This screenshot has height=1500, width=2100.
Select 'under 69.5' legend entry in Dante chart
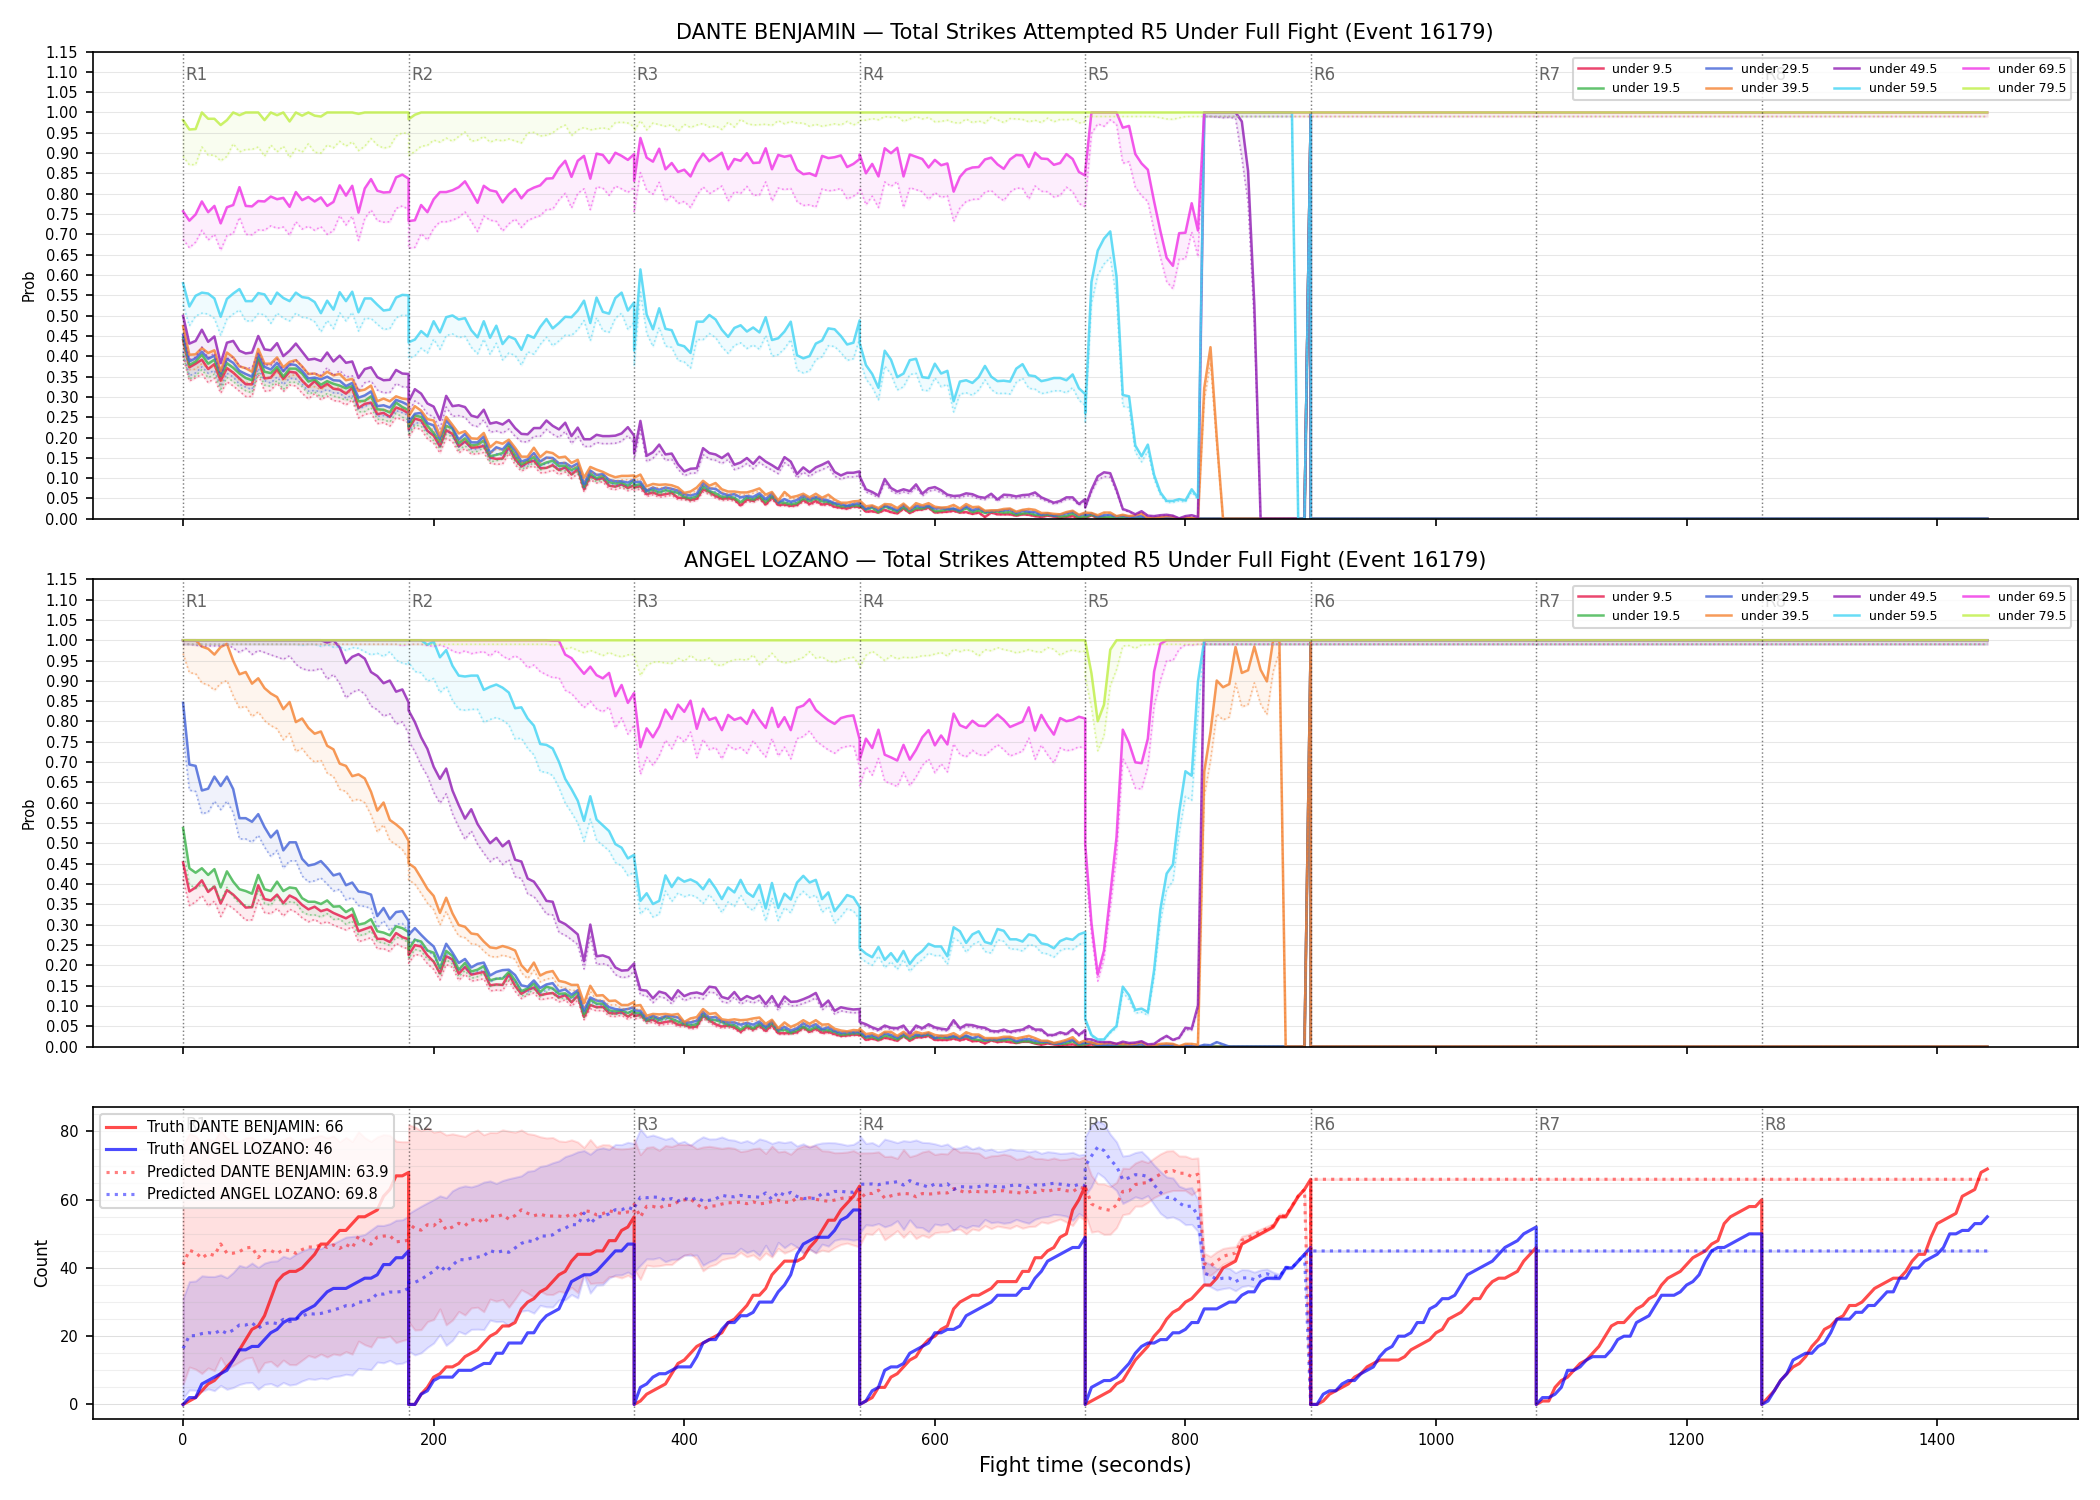tap(2014, 69)
